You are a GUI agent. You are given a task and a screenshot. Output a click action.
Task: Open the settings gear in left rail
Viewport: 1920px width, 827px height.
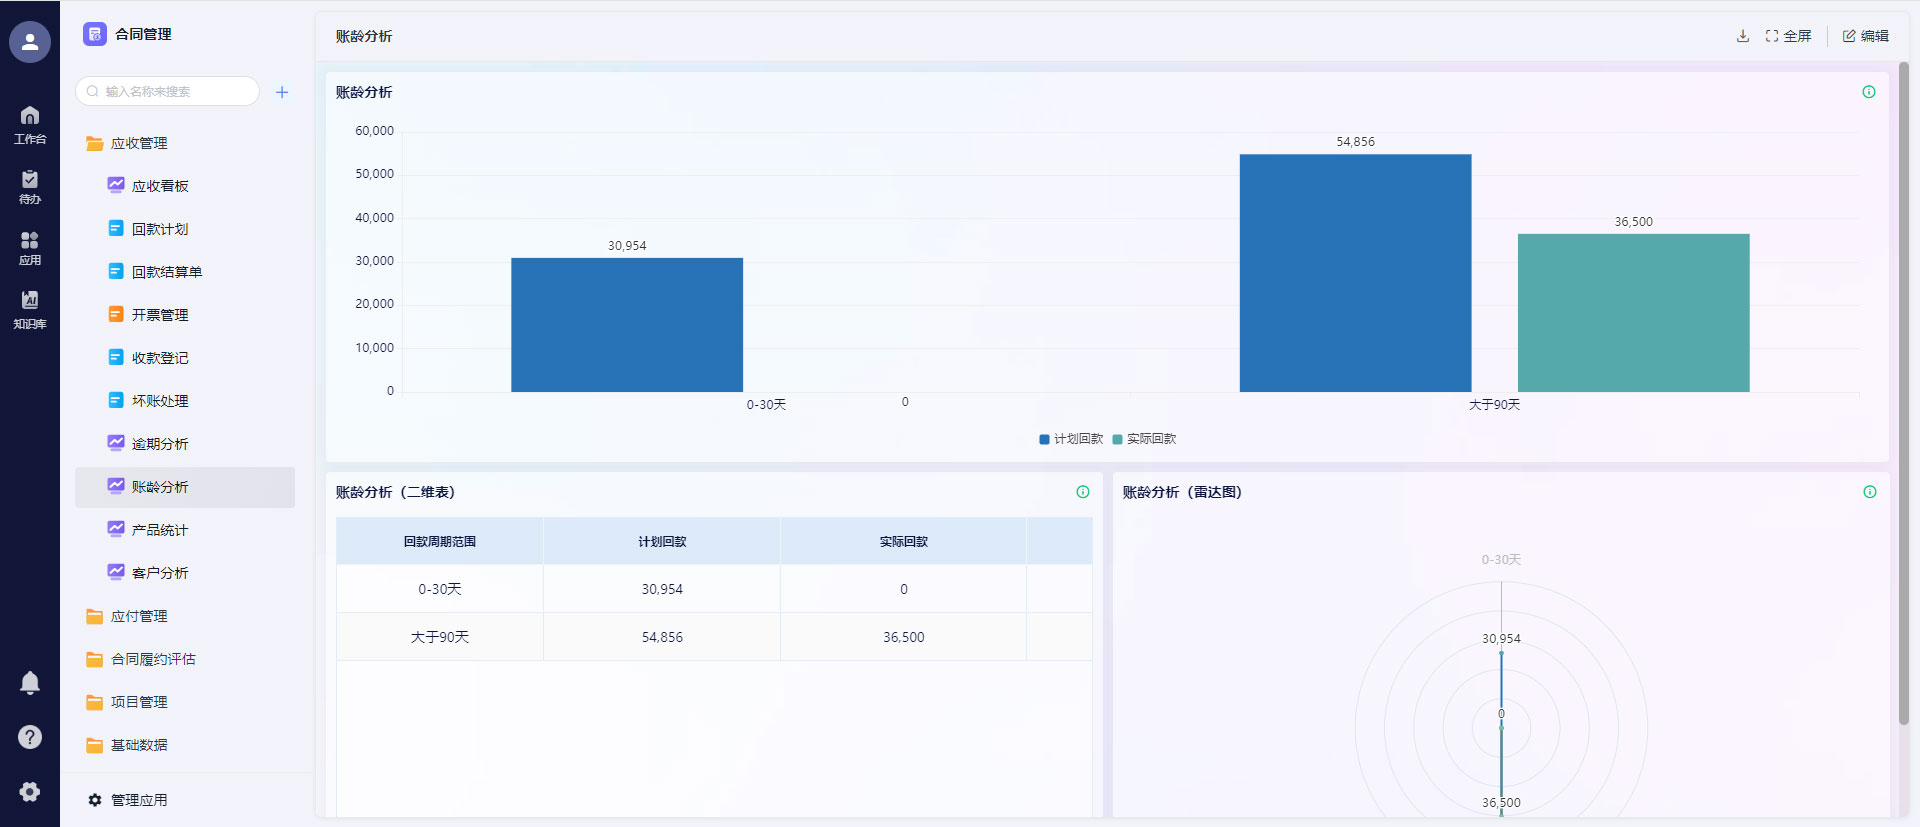pyautogui.click(x=30, y=791)
